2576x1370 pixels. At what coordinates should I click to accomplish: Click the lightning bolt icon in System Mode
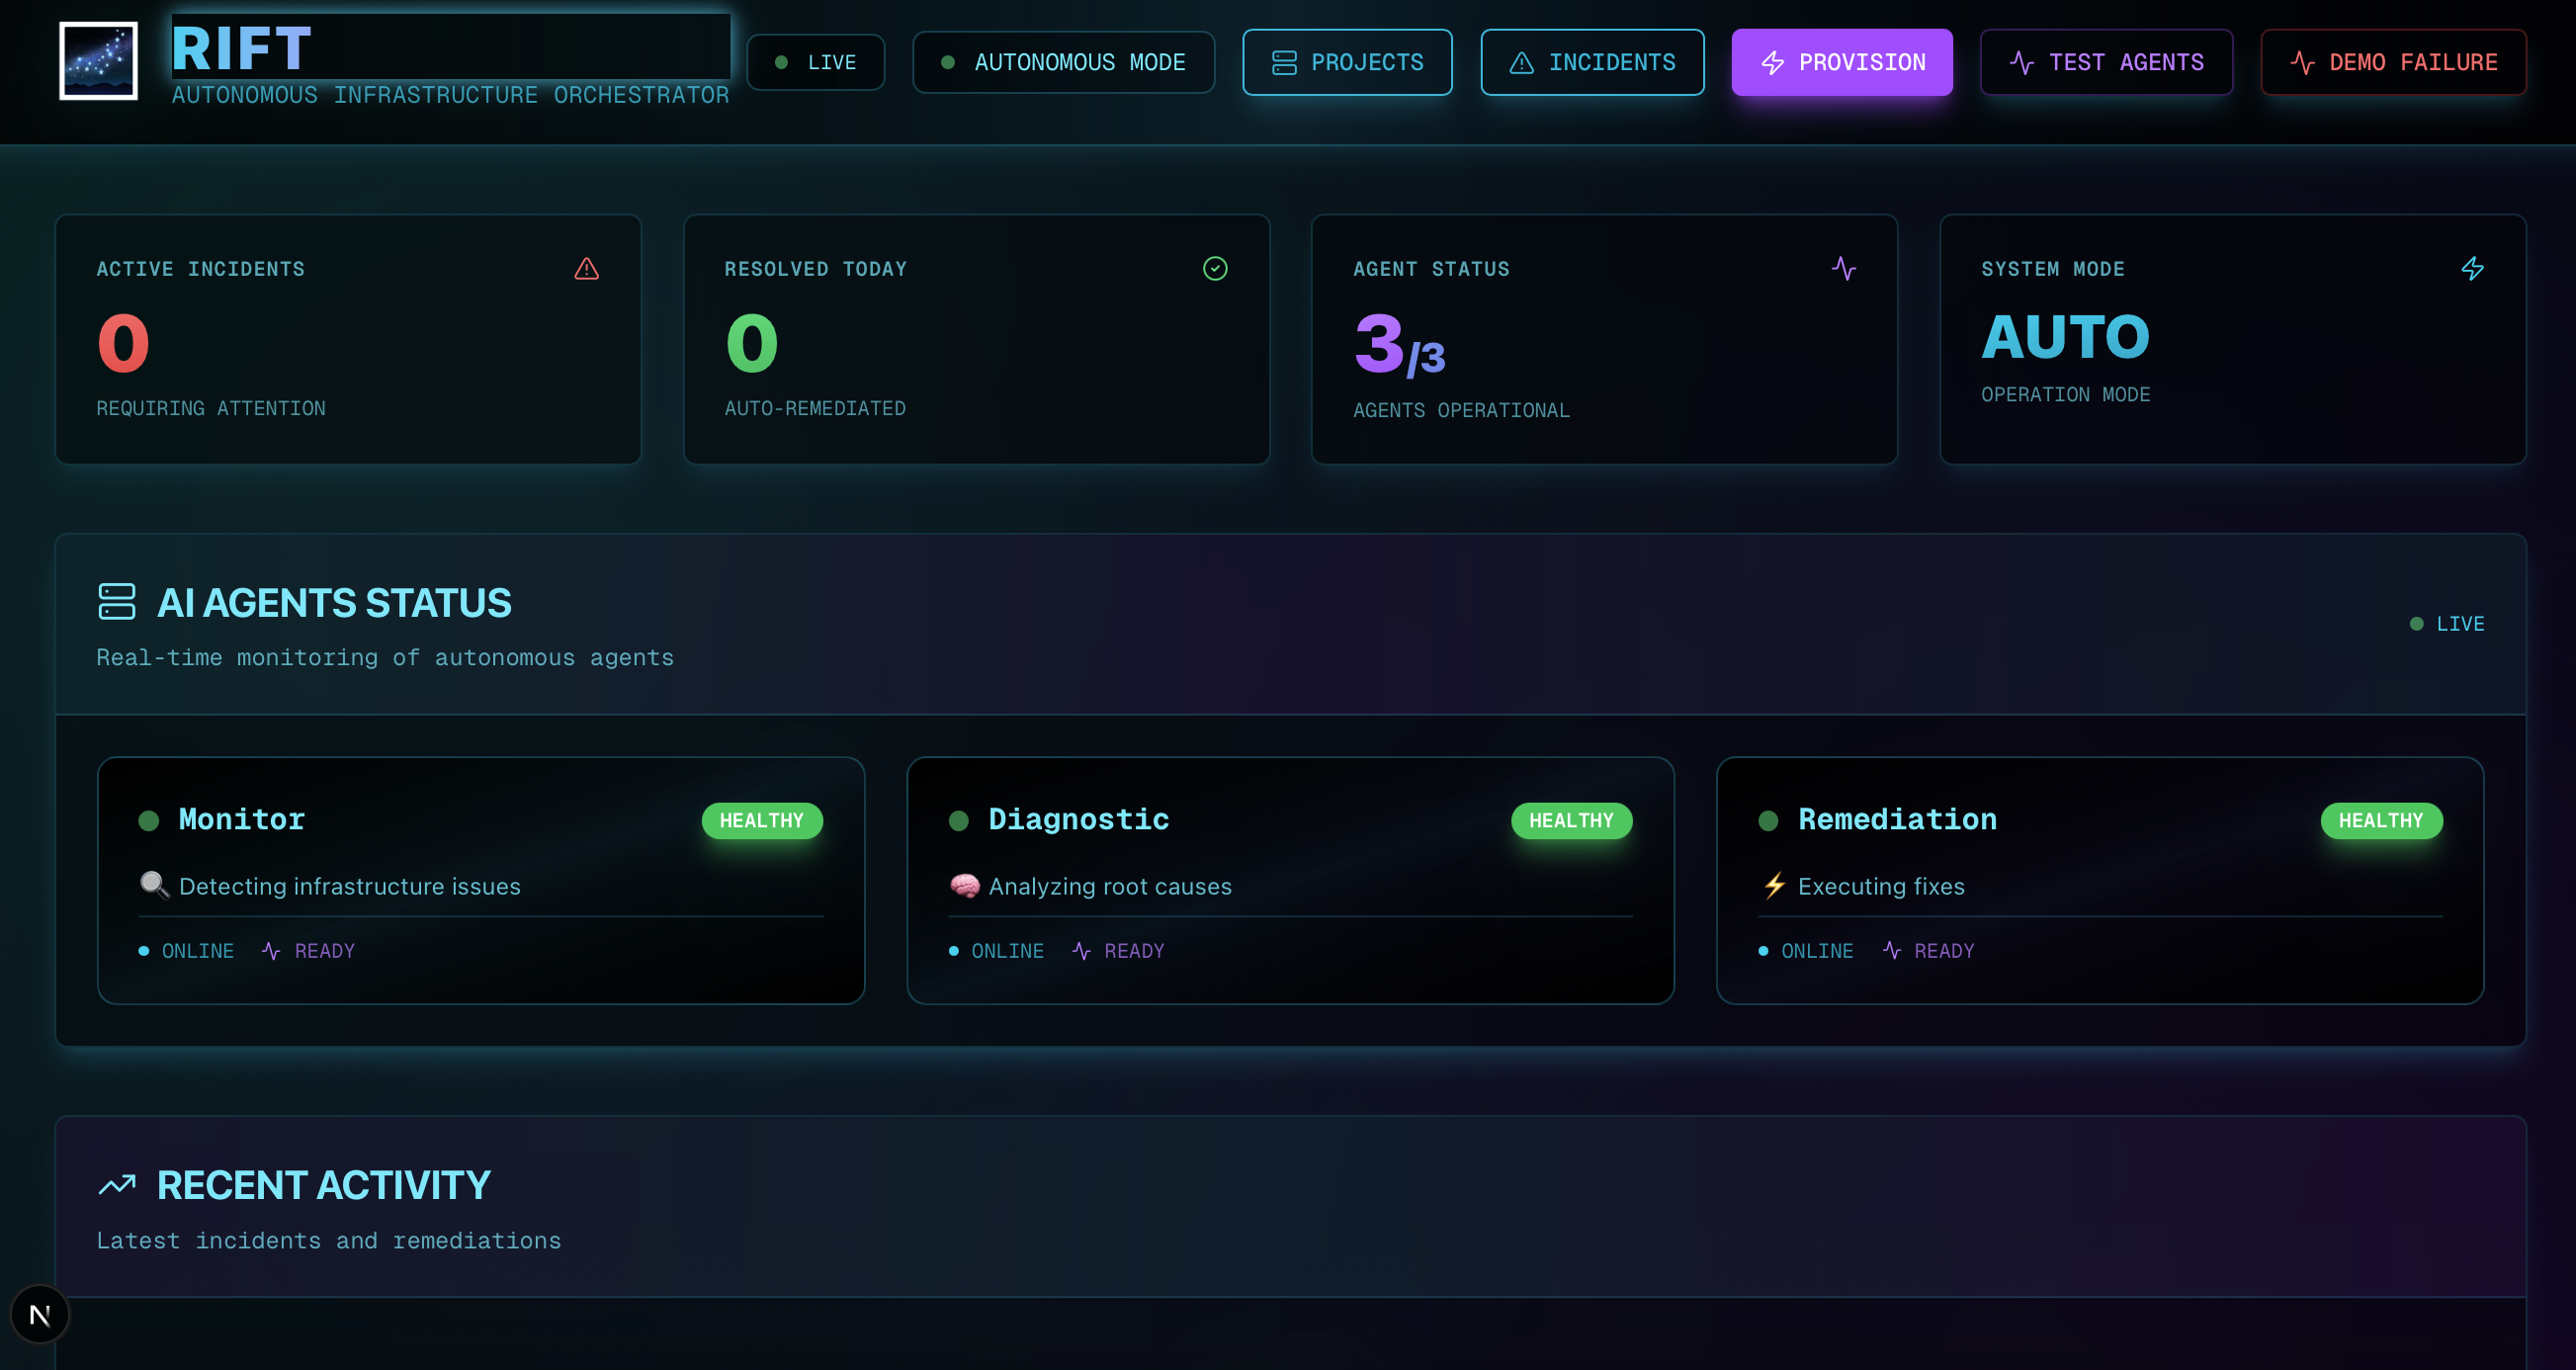click(x=2472, y=269)
